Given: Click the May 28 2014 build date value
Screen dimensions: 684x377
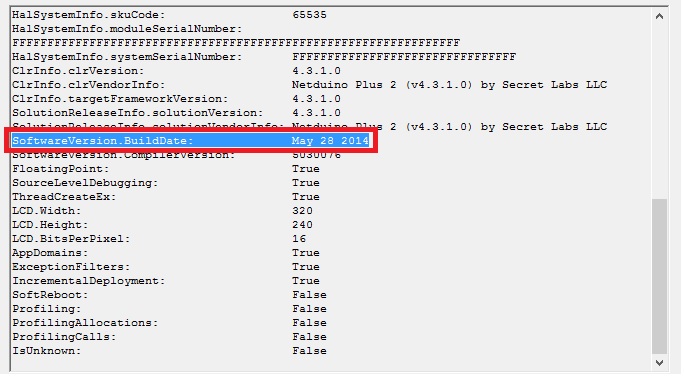Looking at the screenshot, I should (x=330, y=141).
